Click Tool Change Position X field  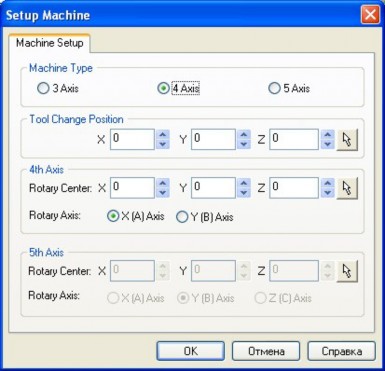coord(132,140)
